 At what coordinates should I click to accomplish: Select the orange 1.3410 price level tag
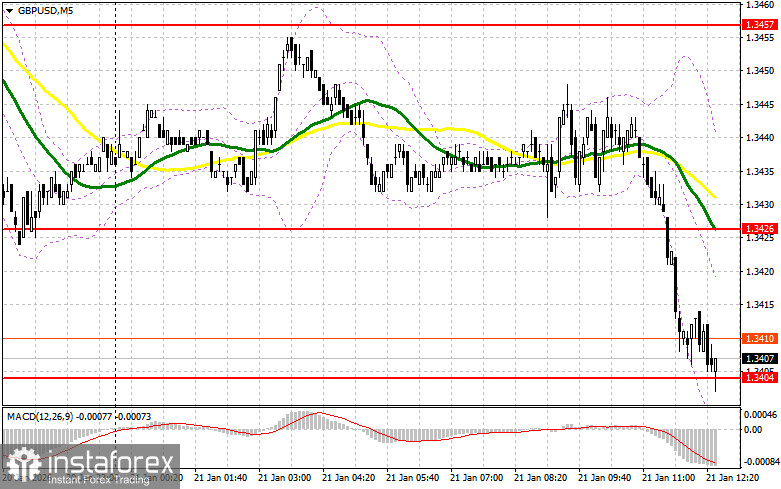click(x=760, y=339)
